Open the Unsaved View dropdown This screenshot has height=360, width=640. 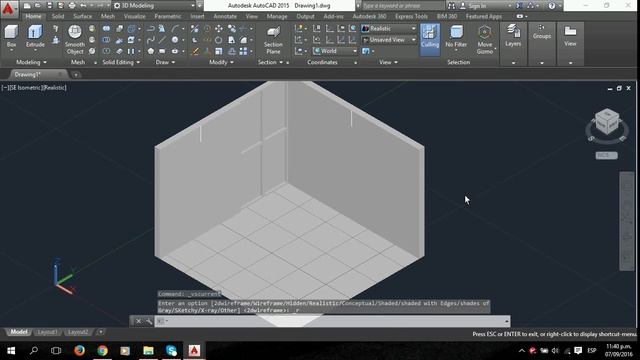389,40
